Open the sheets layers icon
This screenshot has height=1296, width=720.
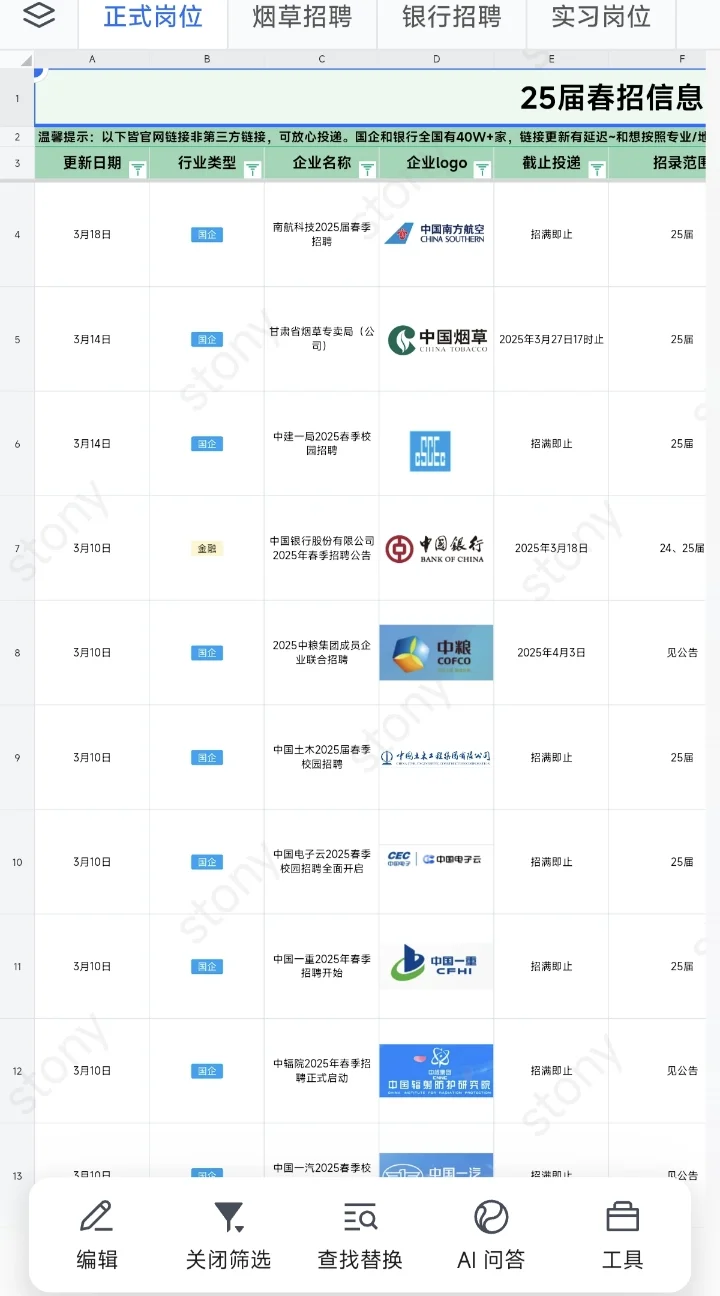coord(38,16)
